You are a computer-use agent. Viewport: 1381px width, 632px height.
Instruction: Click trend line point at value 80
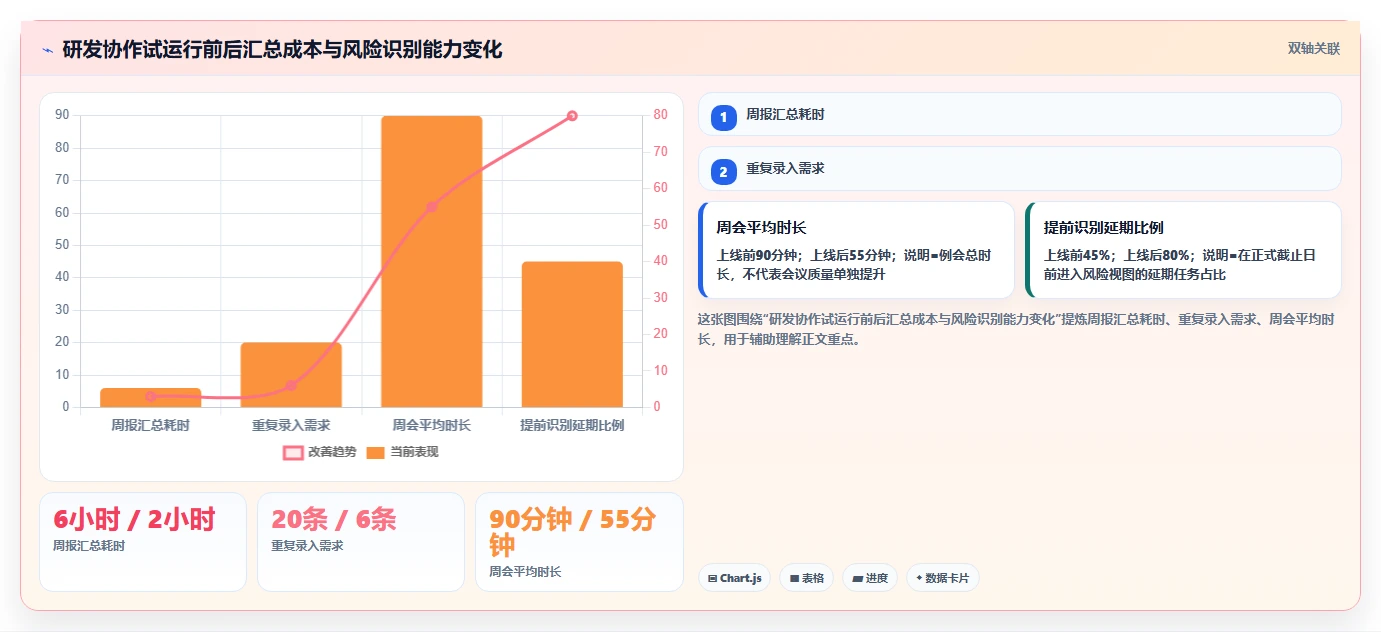(x=572, y=116)
